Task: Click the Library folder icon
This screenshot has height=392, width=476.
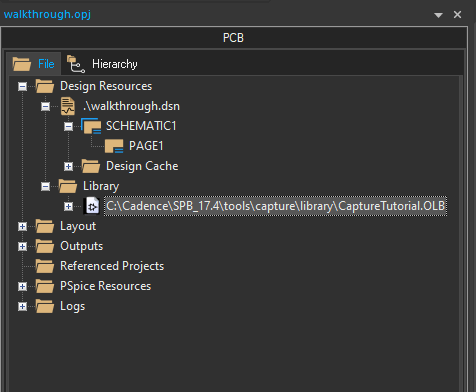Action: click(x=68, y=186)
